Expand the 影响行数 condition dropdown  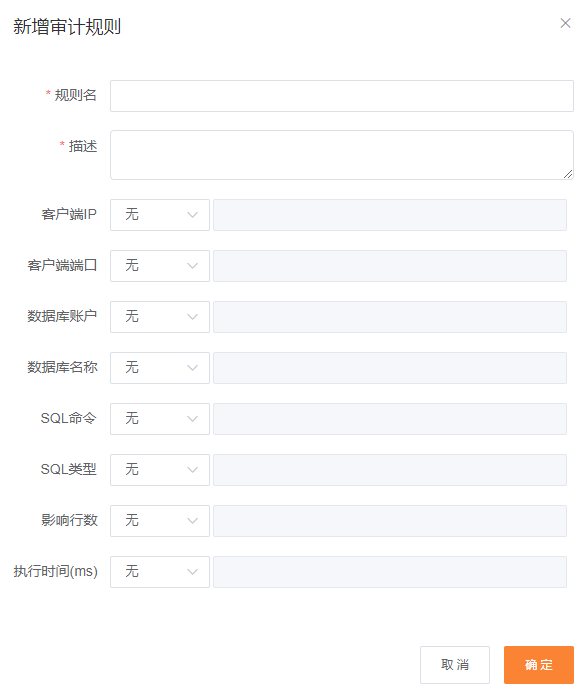pos(160,521)
